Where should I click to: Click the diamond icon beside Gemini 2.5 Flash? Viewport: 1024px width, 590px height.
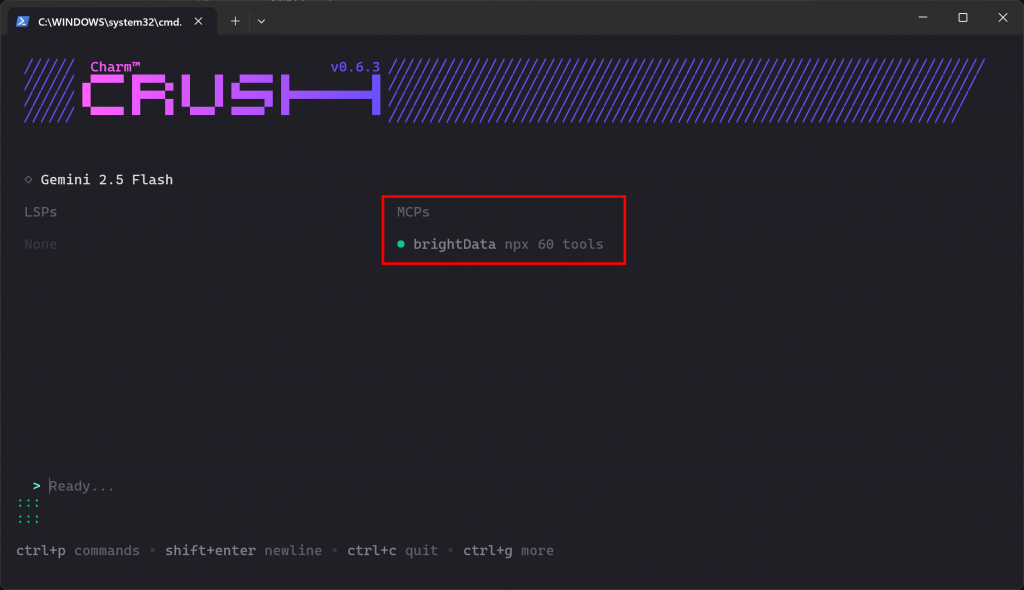point(28,180)
